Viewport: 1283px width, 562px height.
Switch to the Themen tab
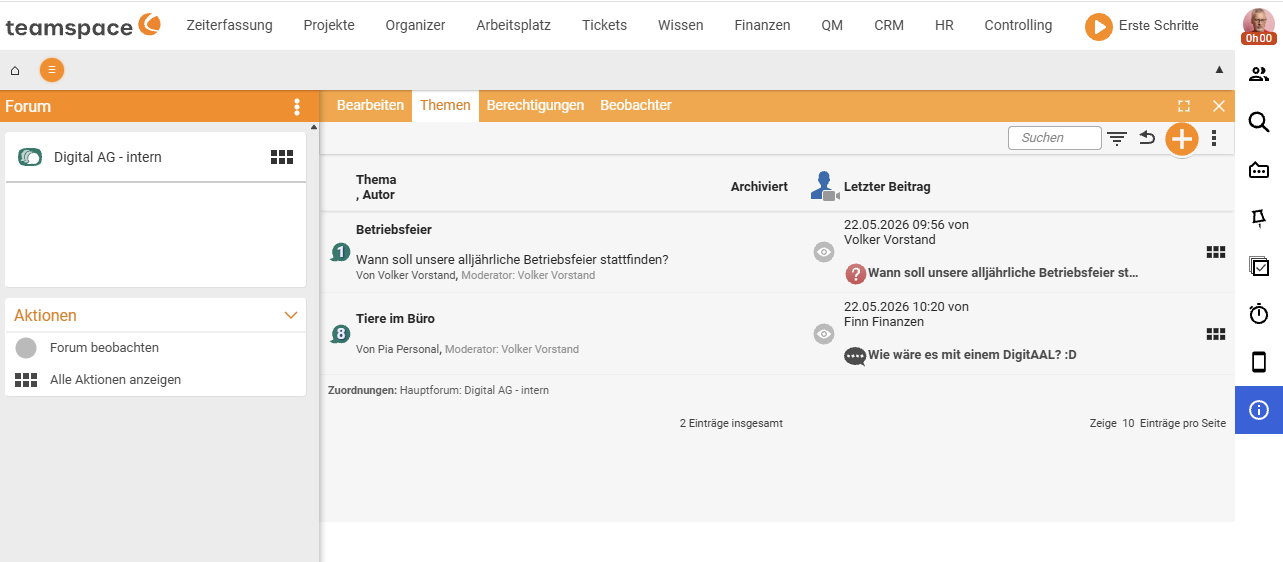445,106
